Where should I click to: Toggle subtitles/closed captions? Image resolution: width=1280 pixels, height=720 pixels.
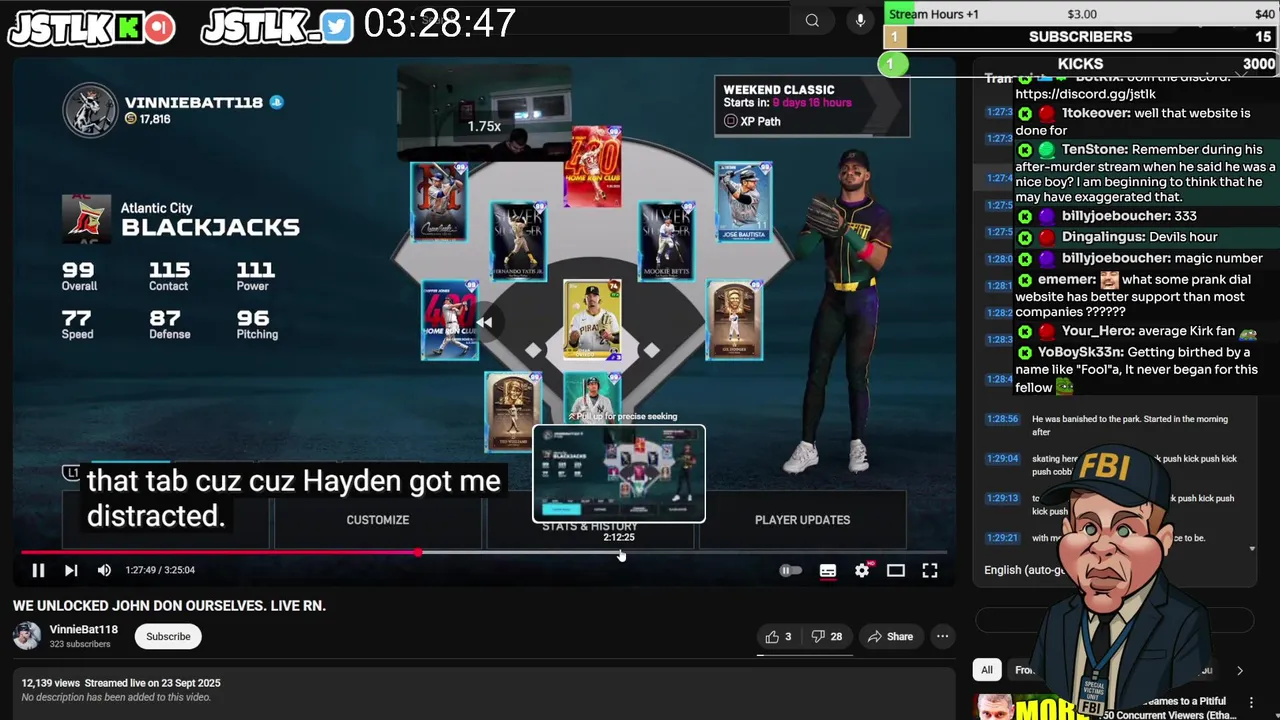pyautogui.click(x=828, y=570)
